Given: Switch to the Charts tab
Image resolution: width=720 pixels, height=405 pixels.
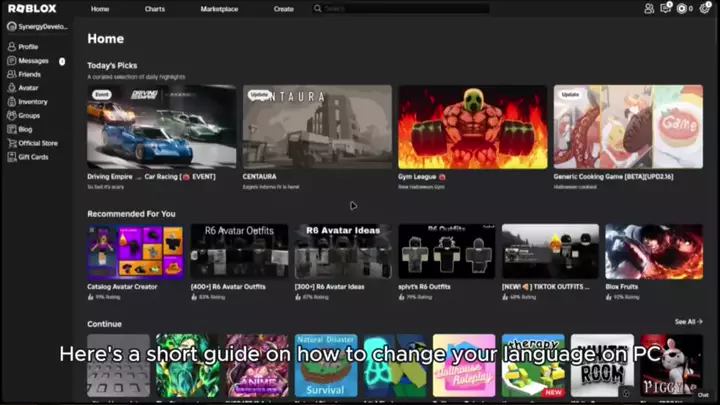Looking at the screenshot, I should pyautogui.click(x=155, y=9).
